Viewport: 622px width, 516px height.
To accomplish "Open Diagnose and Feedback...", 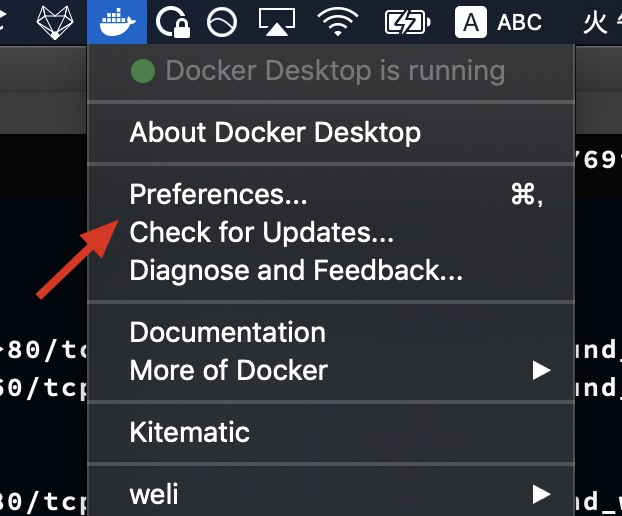I will click(x=331, y=270).
